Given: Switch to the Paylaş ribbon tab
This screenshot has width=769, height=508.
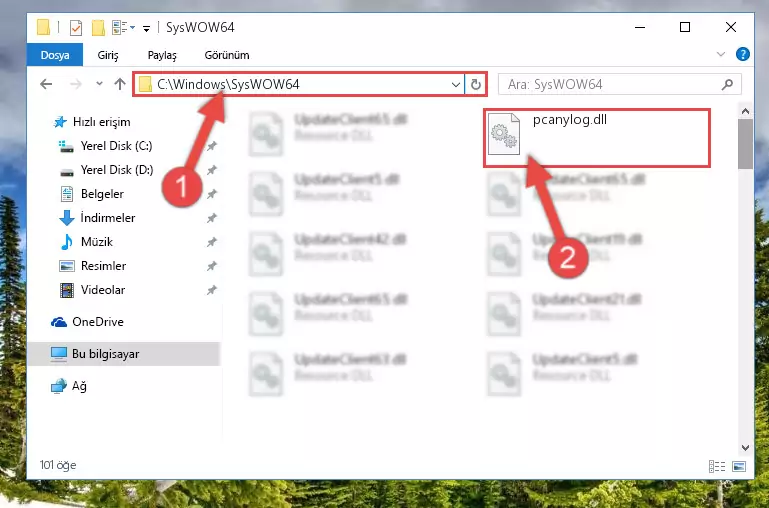Looking at the screenshot, I should [162, 55].
